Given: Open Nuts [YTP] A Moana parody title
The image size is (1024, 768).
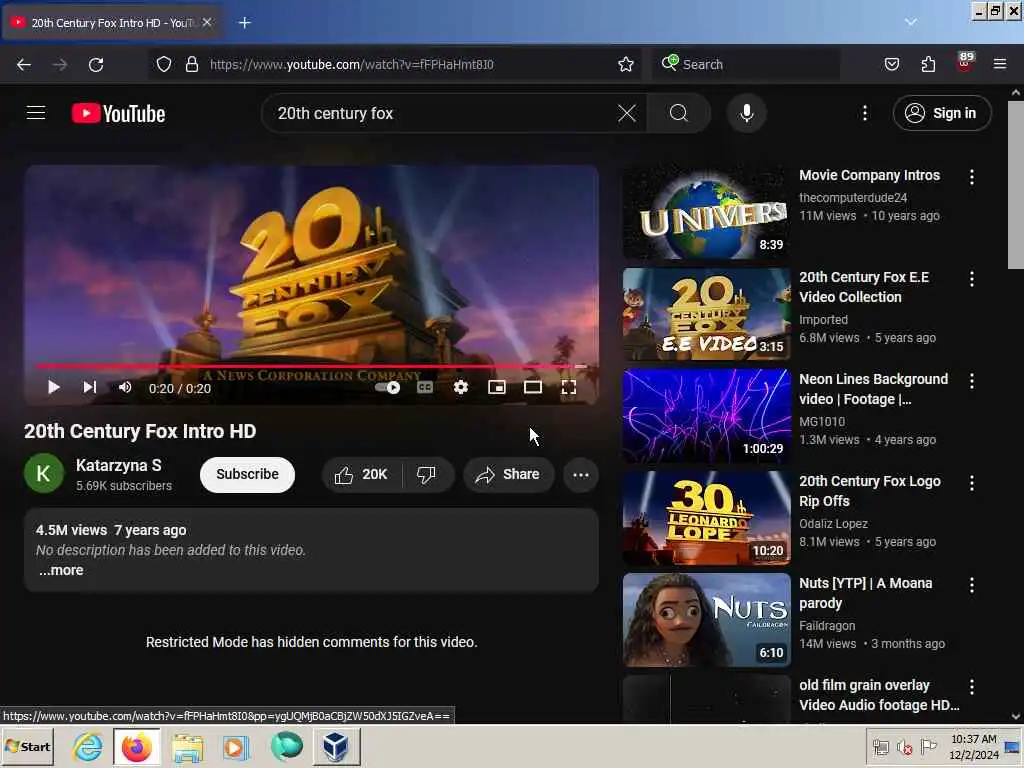Looking at the screenshot, I should (x=865, y=593).
